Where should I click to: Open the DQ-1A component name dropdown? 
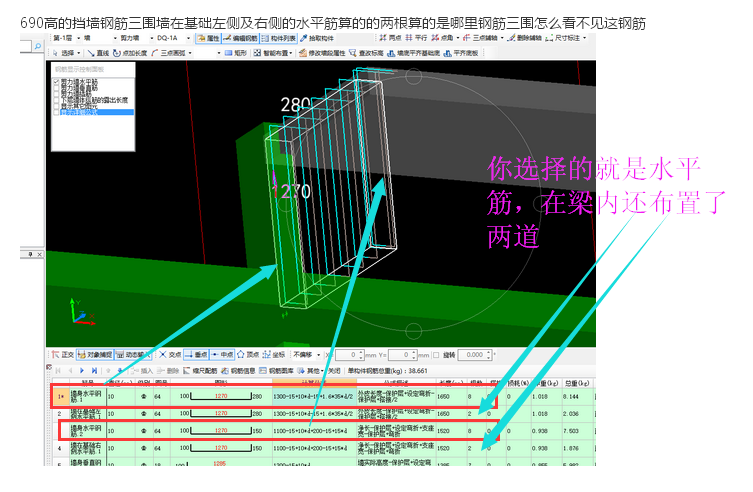[188, 38]
